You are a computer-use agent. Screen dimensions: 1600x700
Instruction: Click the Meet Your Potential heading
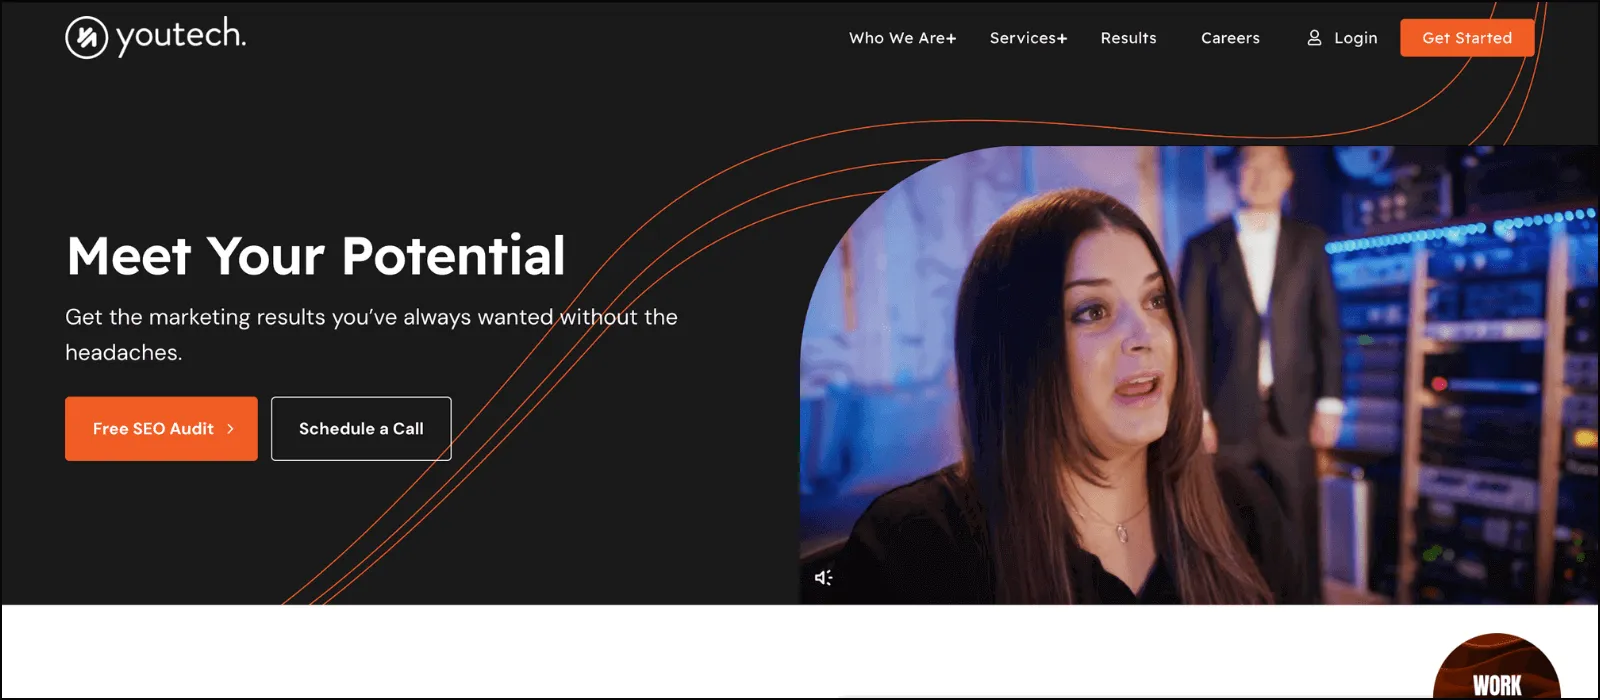pos(316,256)
